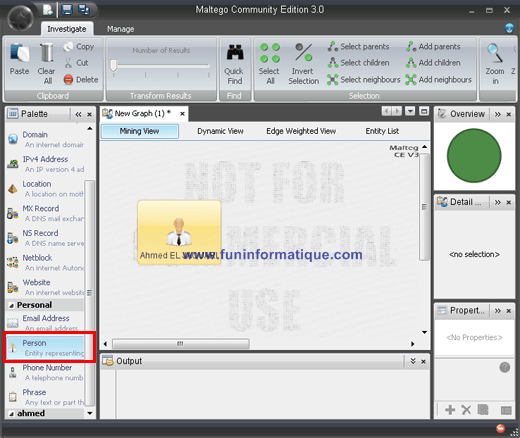Viewport: 520px width, 438px height.
Task: Select the Ahmed EL person entity node
Action: point(179,232)
